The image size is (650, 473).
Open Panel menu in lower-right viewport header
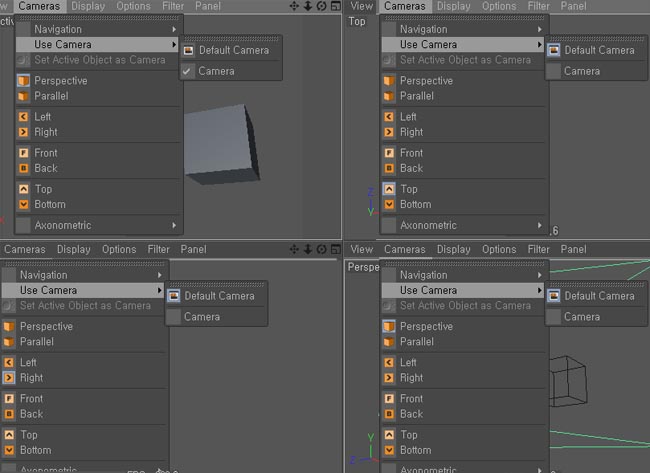click(x=573, y=249)
